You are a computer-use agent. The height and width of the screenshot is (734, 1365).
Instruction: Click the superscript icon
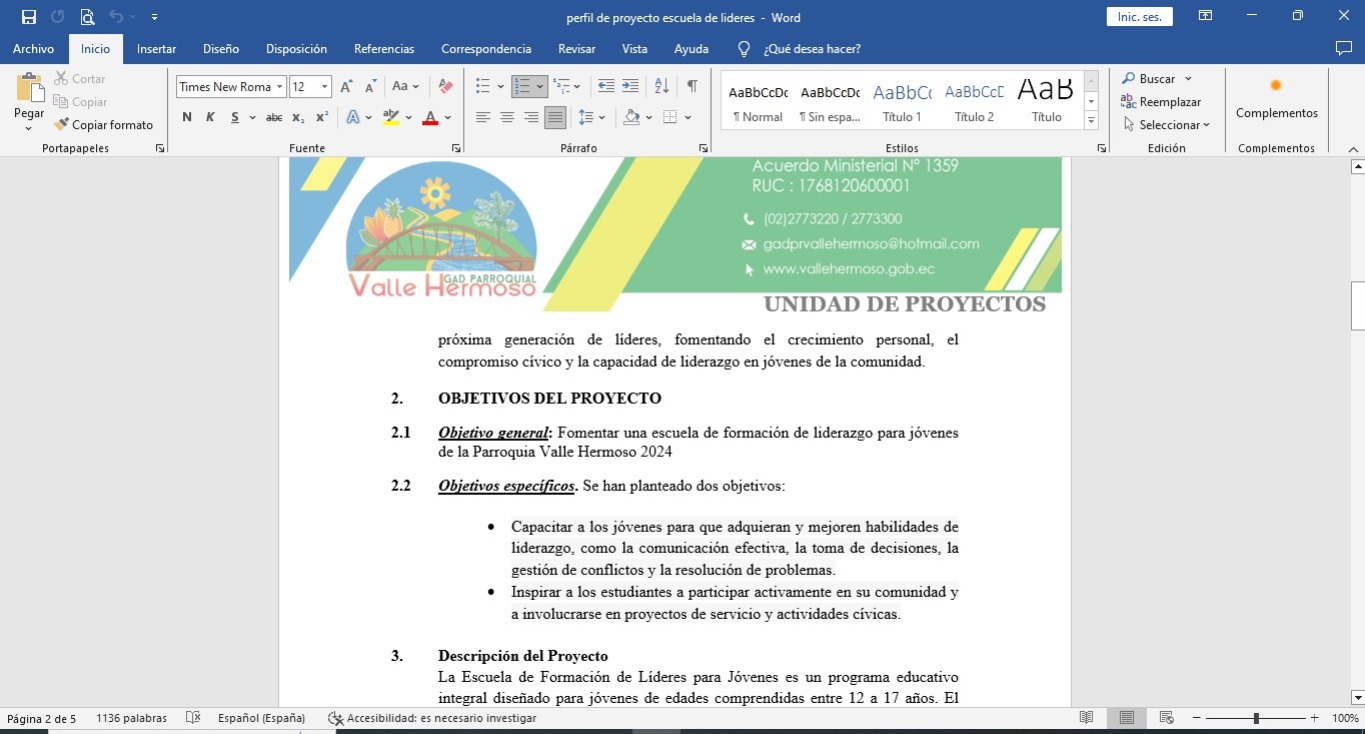tap(322, 117)
